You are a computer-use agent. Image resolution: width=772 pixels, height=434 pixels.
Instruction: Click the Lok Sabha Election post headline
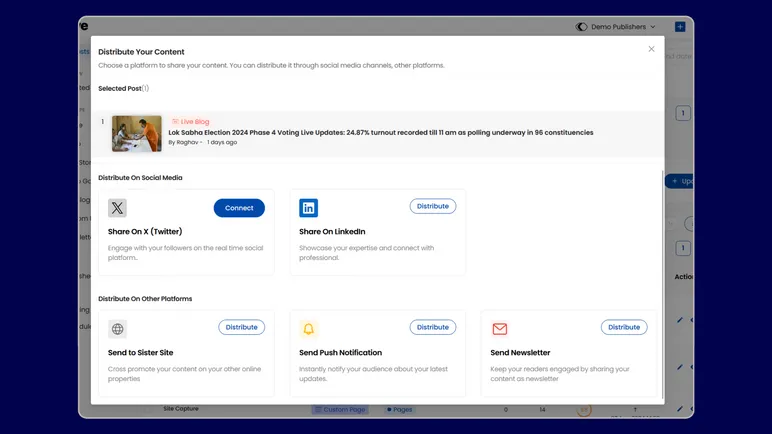point(380,132)
